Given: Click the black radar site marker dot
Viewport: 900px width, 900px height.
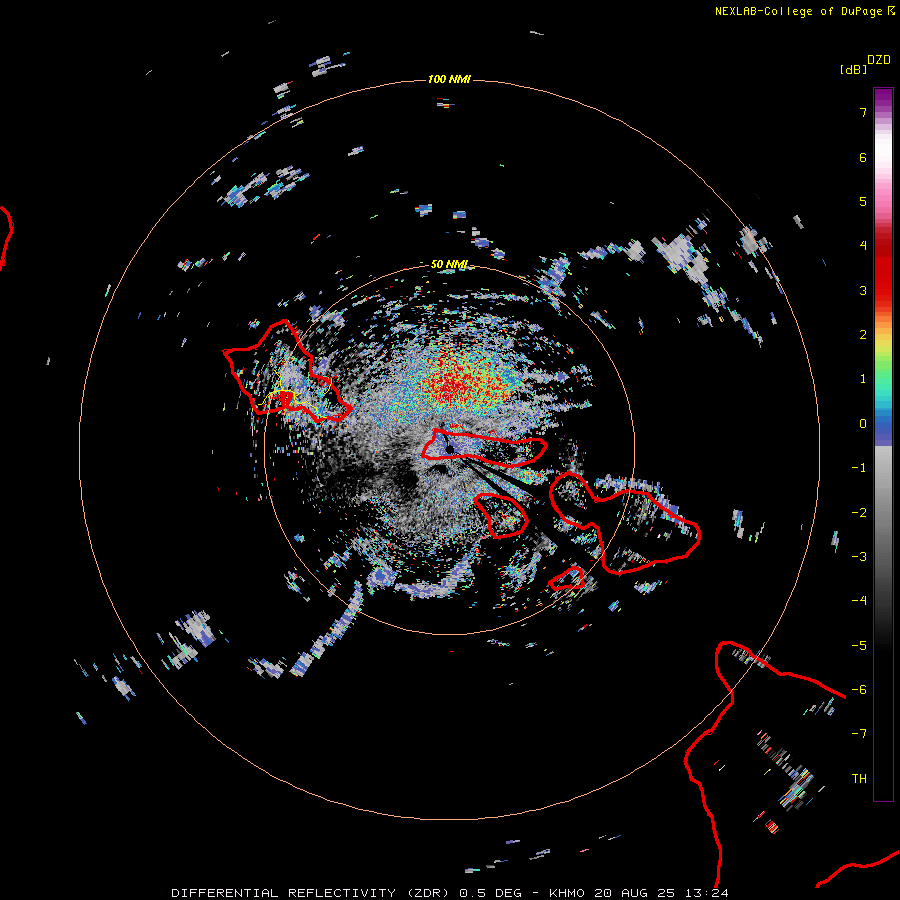Looking at the screenshot, I should 450,449.
